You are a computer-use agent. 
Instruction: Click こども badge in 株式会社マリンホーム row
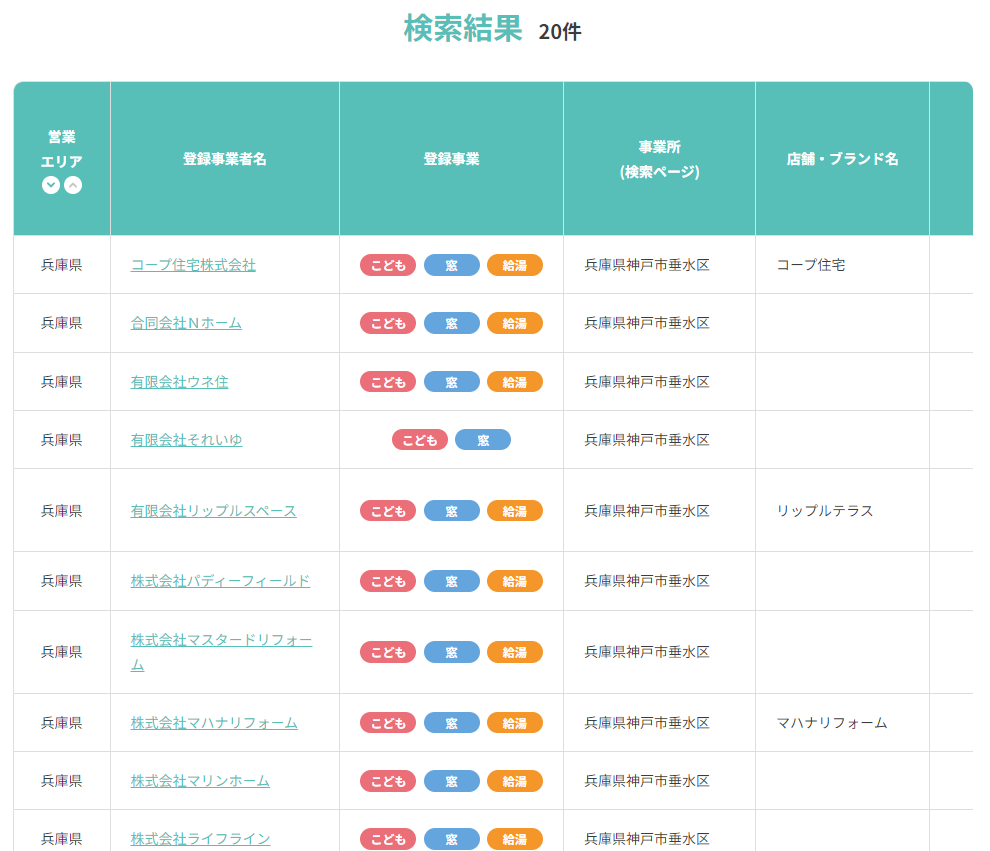click(388, 781)
